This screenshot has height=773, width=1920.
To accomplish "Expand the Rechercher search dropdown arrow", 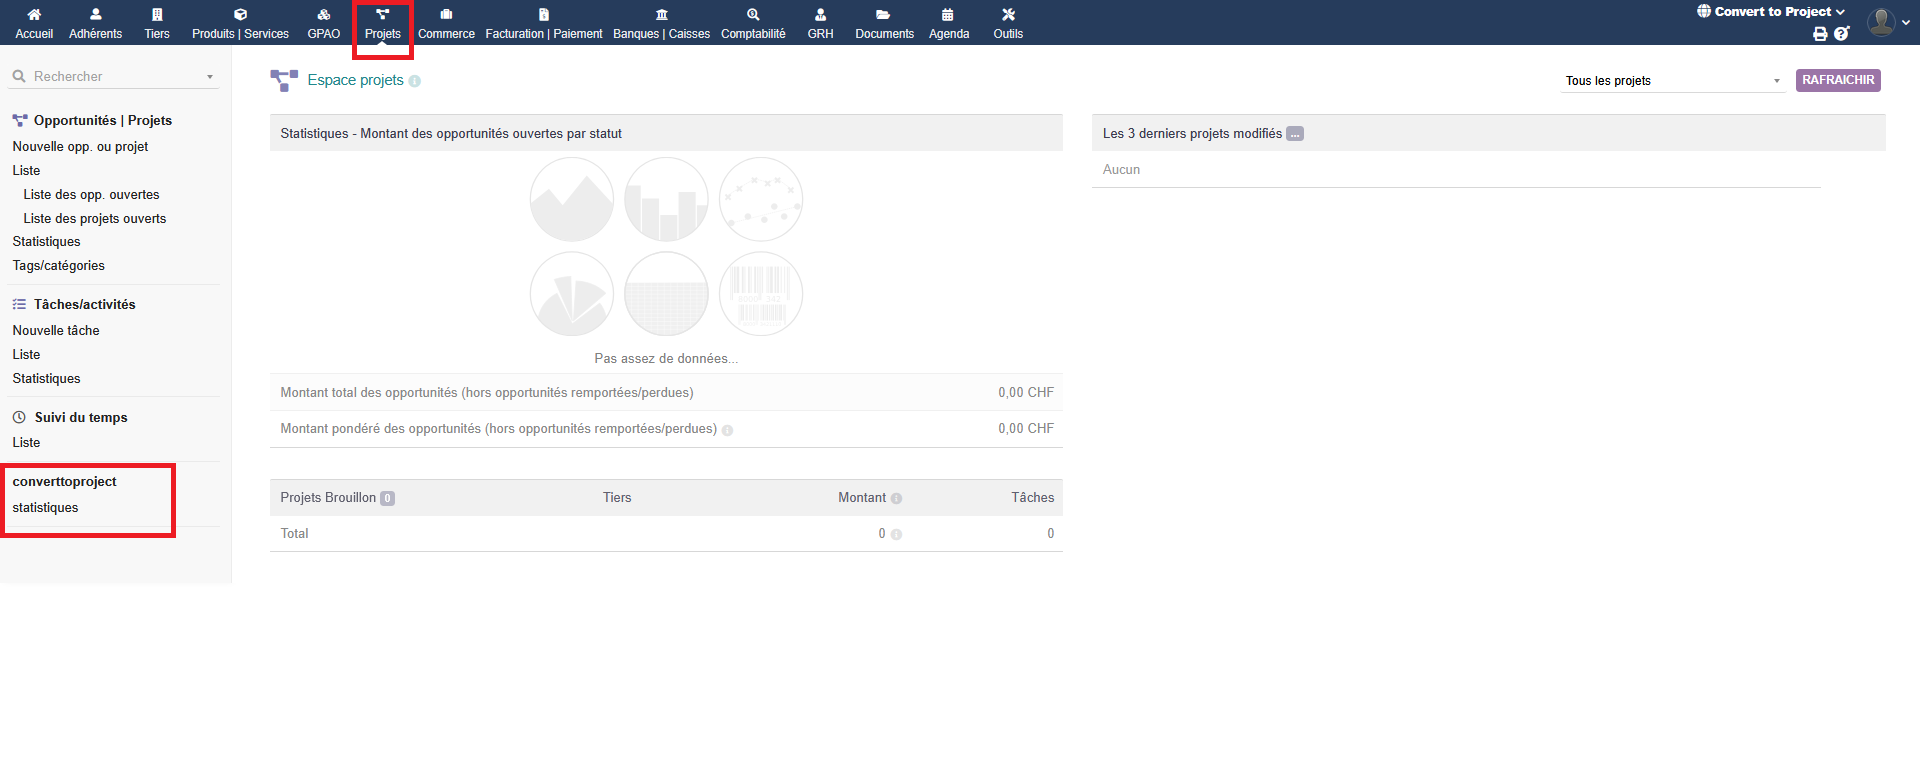I will [210, 77].
